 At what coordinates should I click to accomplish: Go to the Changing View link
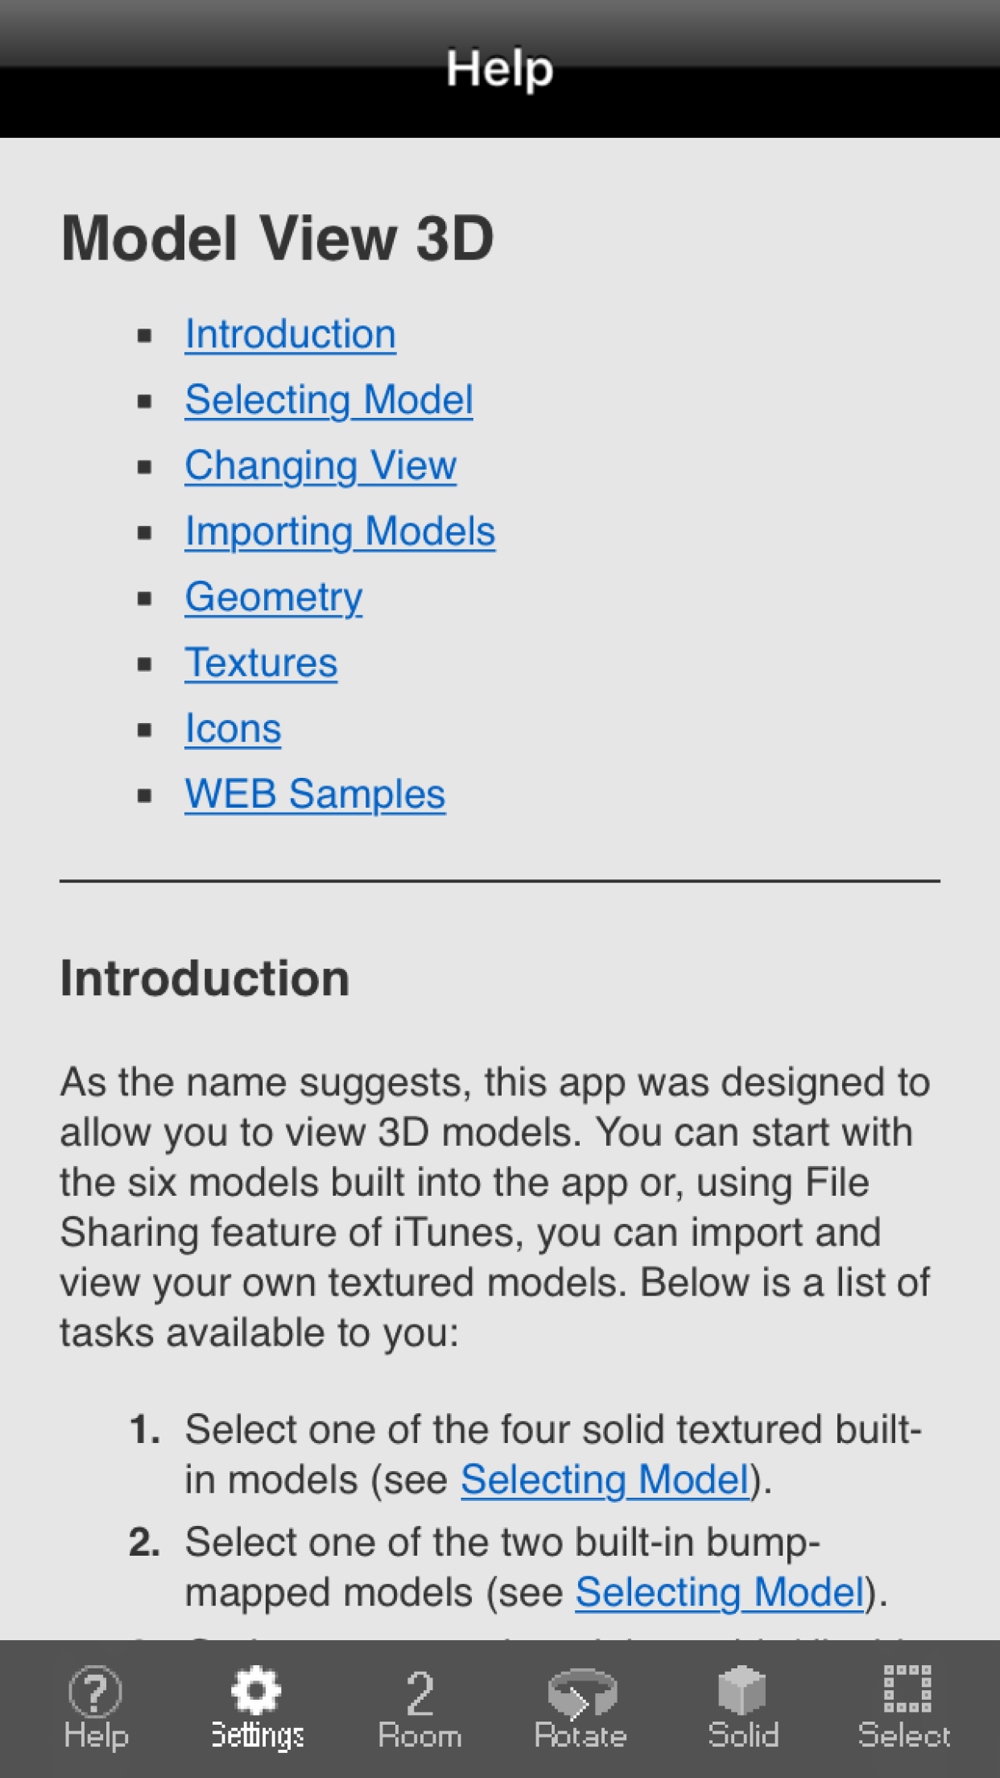321,466
